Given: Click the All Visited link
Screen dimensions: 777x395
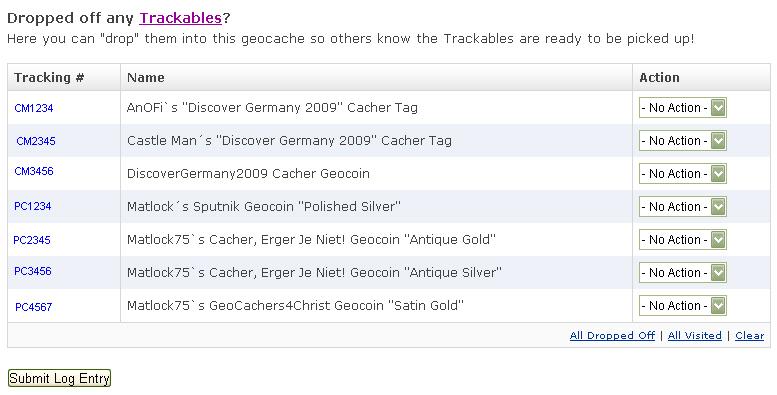Looking at the screenshot, I should [x=694, y=336].
